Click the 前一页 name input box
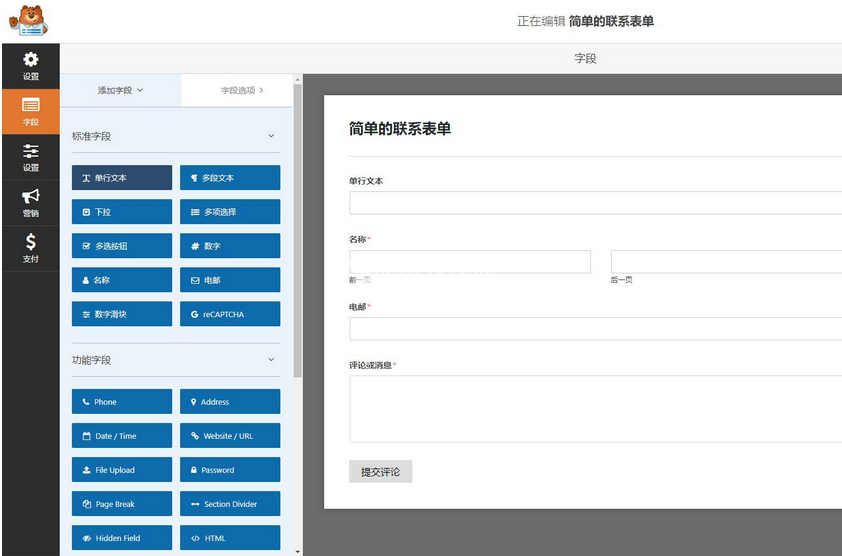The height and width of the screenshot is (556, 842). tap(470, 262)
